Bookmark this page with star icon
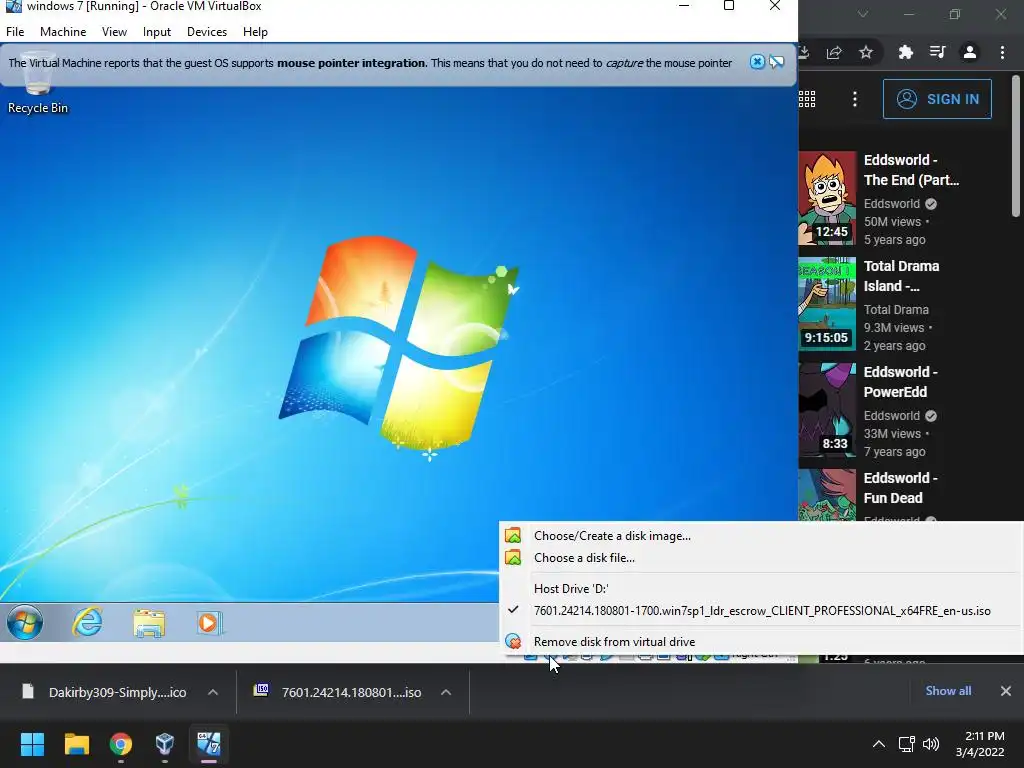 [x=866, y=52]
